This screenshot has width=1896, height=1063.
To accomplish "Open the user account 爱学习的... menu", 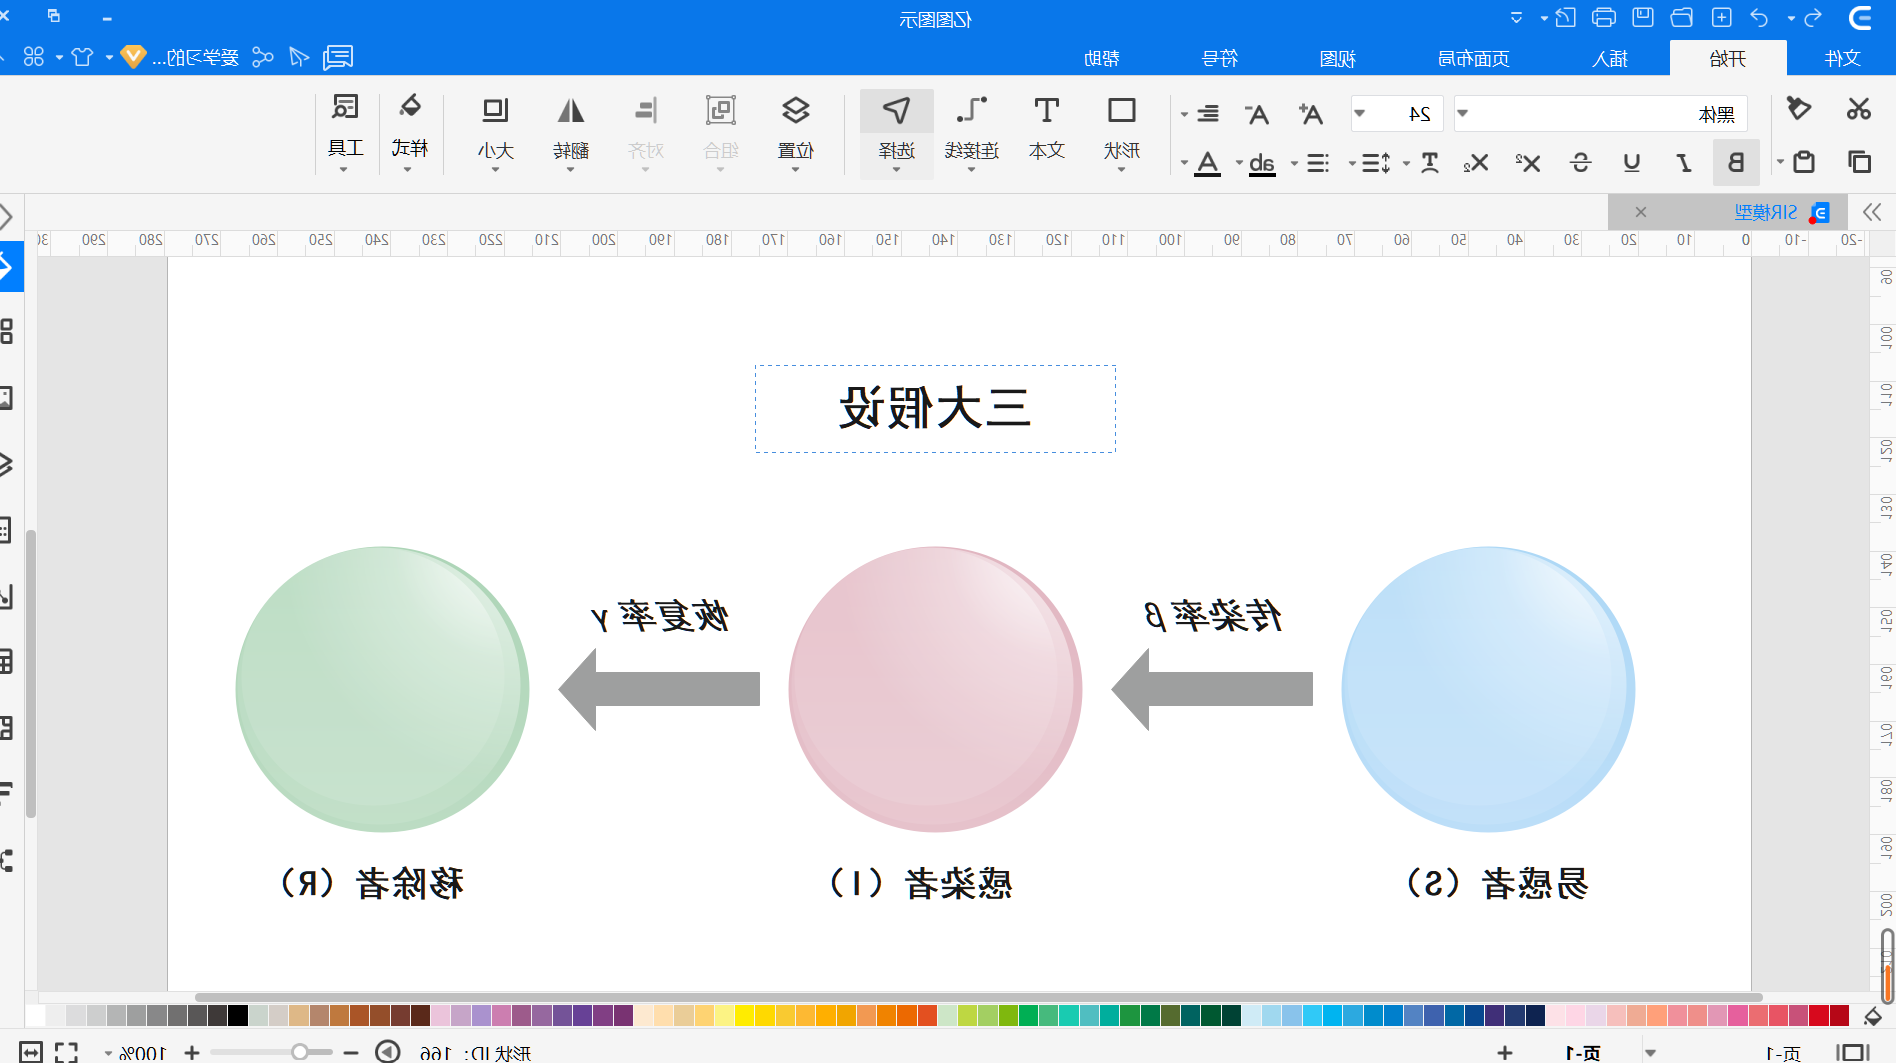I will coord(195,57).
